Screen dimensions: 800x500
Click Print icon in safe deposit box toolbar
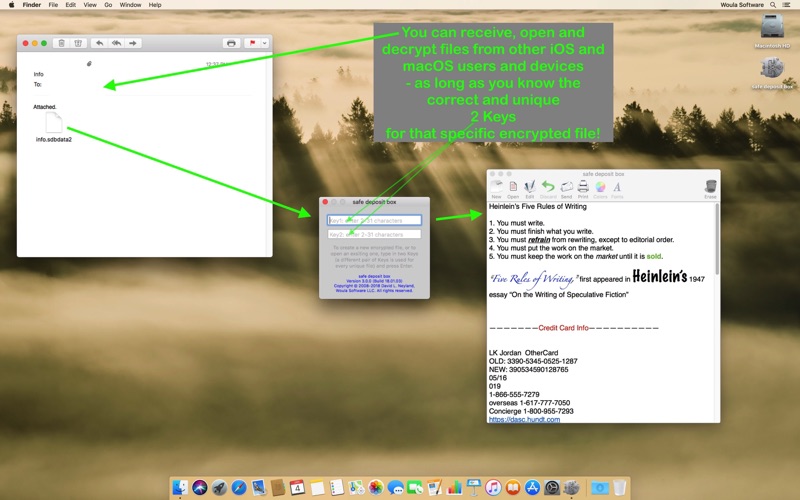583,187
